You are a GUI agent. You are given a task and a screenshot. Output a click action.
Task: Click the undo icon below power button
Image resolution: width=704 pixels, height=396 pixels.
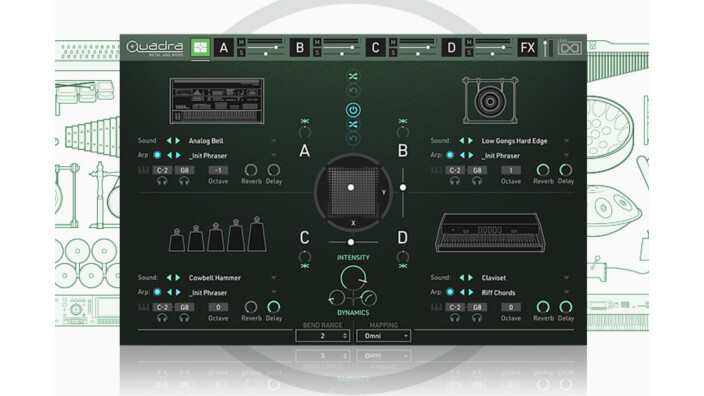point(353,139)
